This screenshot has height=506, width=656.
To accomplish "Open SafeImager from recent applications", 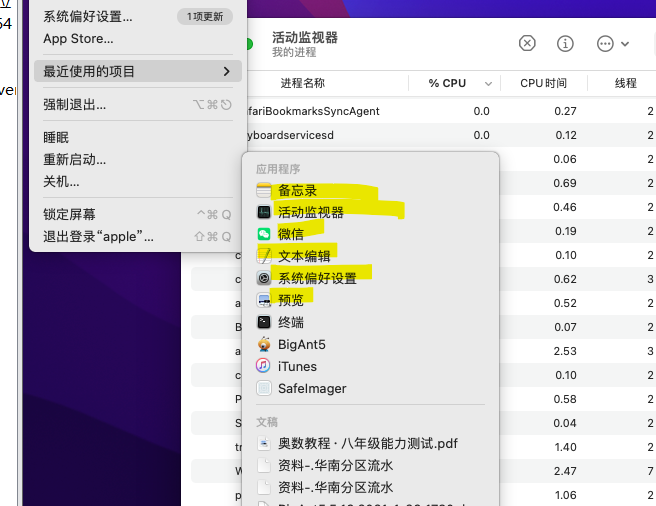I will point(370,388).
